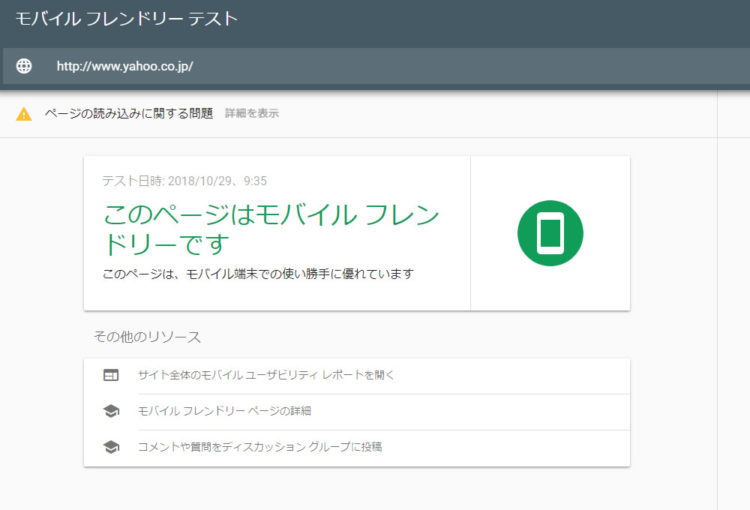Click the URL field showing http://www.yahoo.co.jp/
Screen dimensions: 750x510
click(124, 66)
